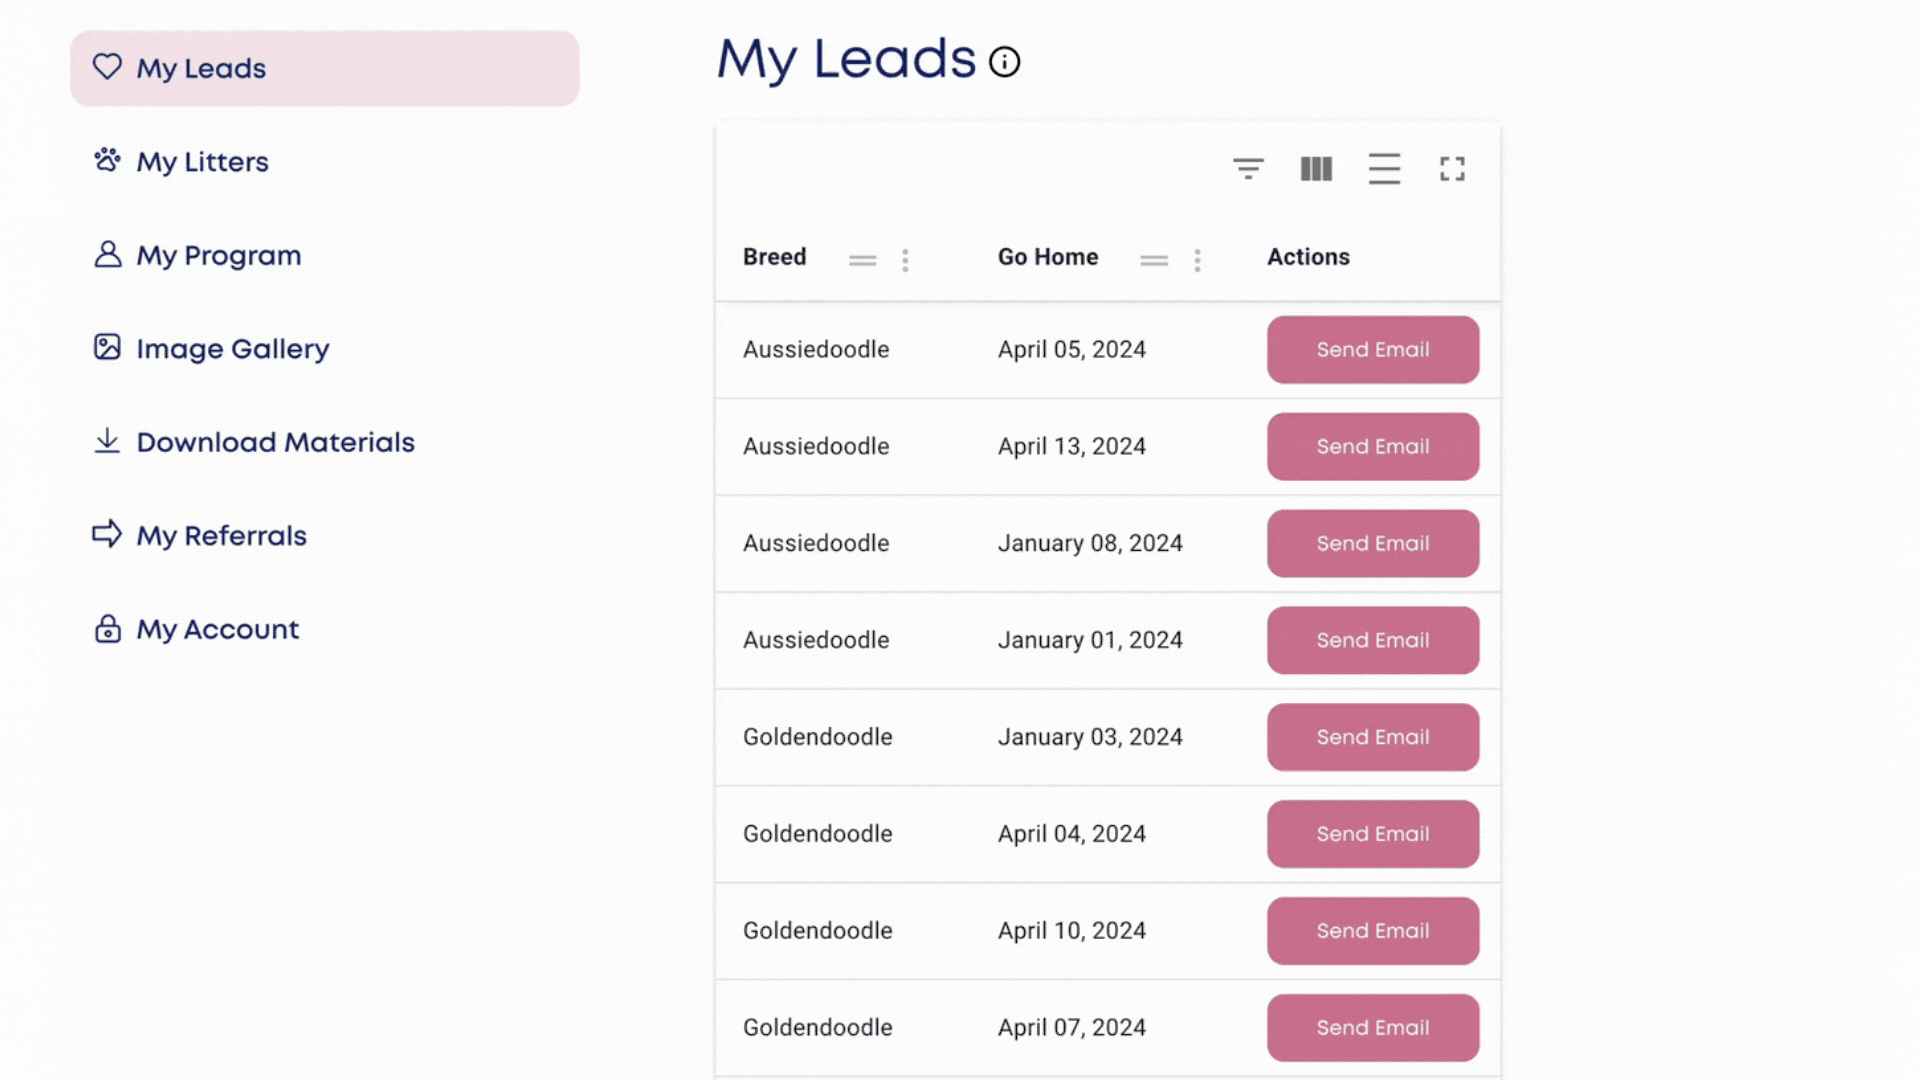This screenshot has width=1920, height=1080.
Task: Open My Program in sidebar
Action: coord(218,255)
